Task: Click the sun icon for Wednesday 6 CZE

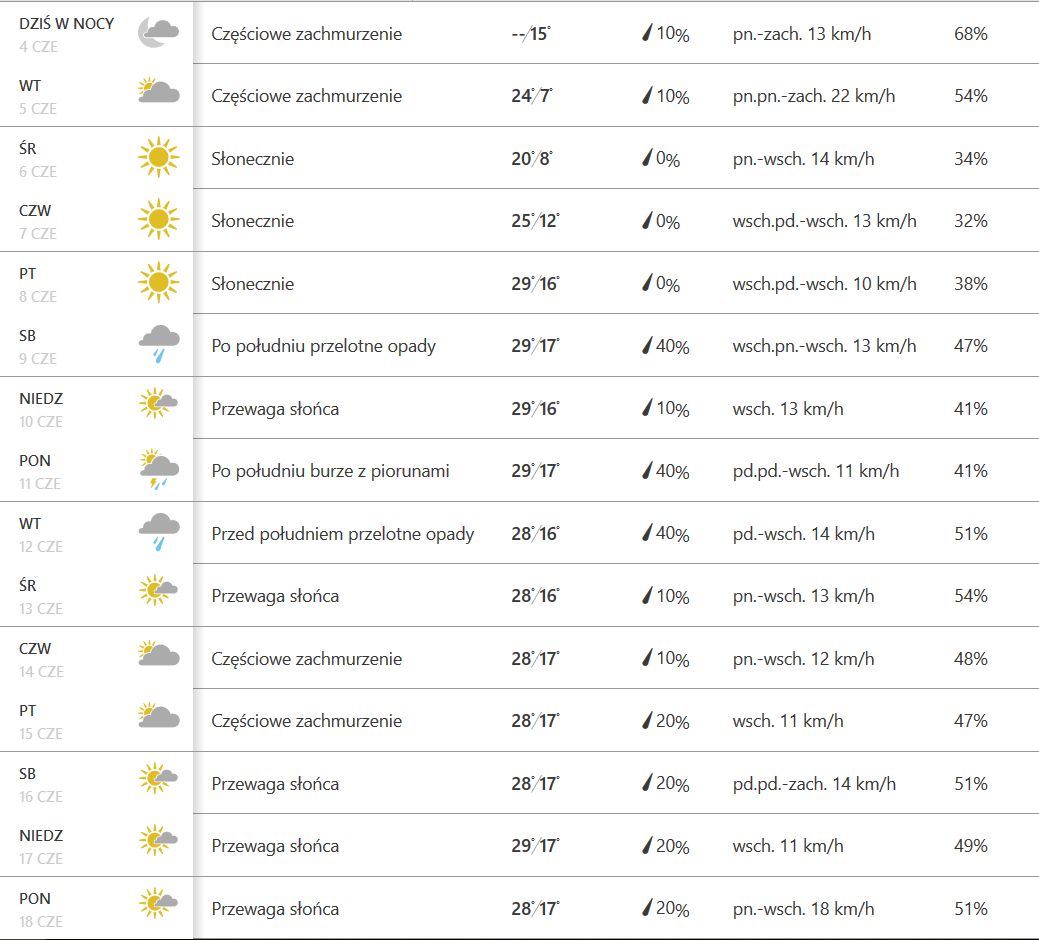Action: pyautogui.click(x=158, y=158)
